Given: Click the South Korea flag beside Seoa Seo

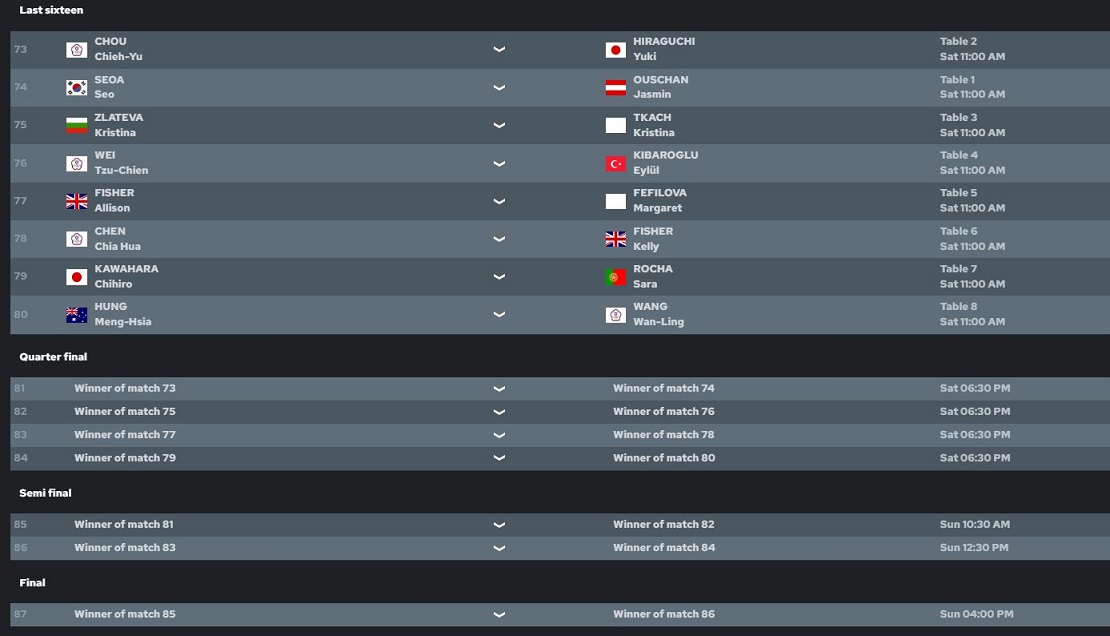Looking at the screenshot, I should click(x=76, y=87).
